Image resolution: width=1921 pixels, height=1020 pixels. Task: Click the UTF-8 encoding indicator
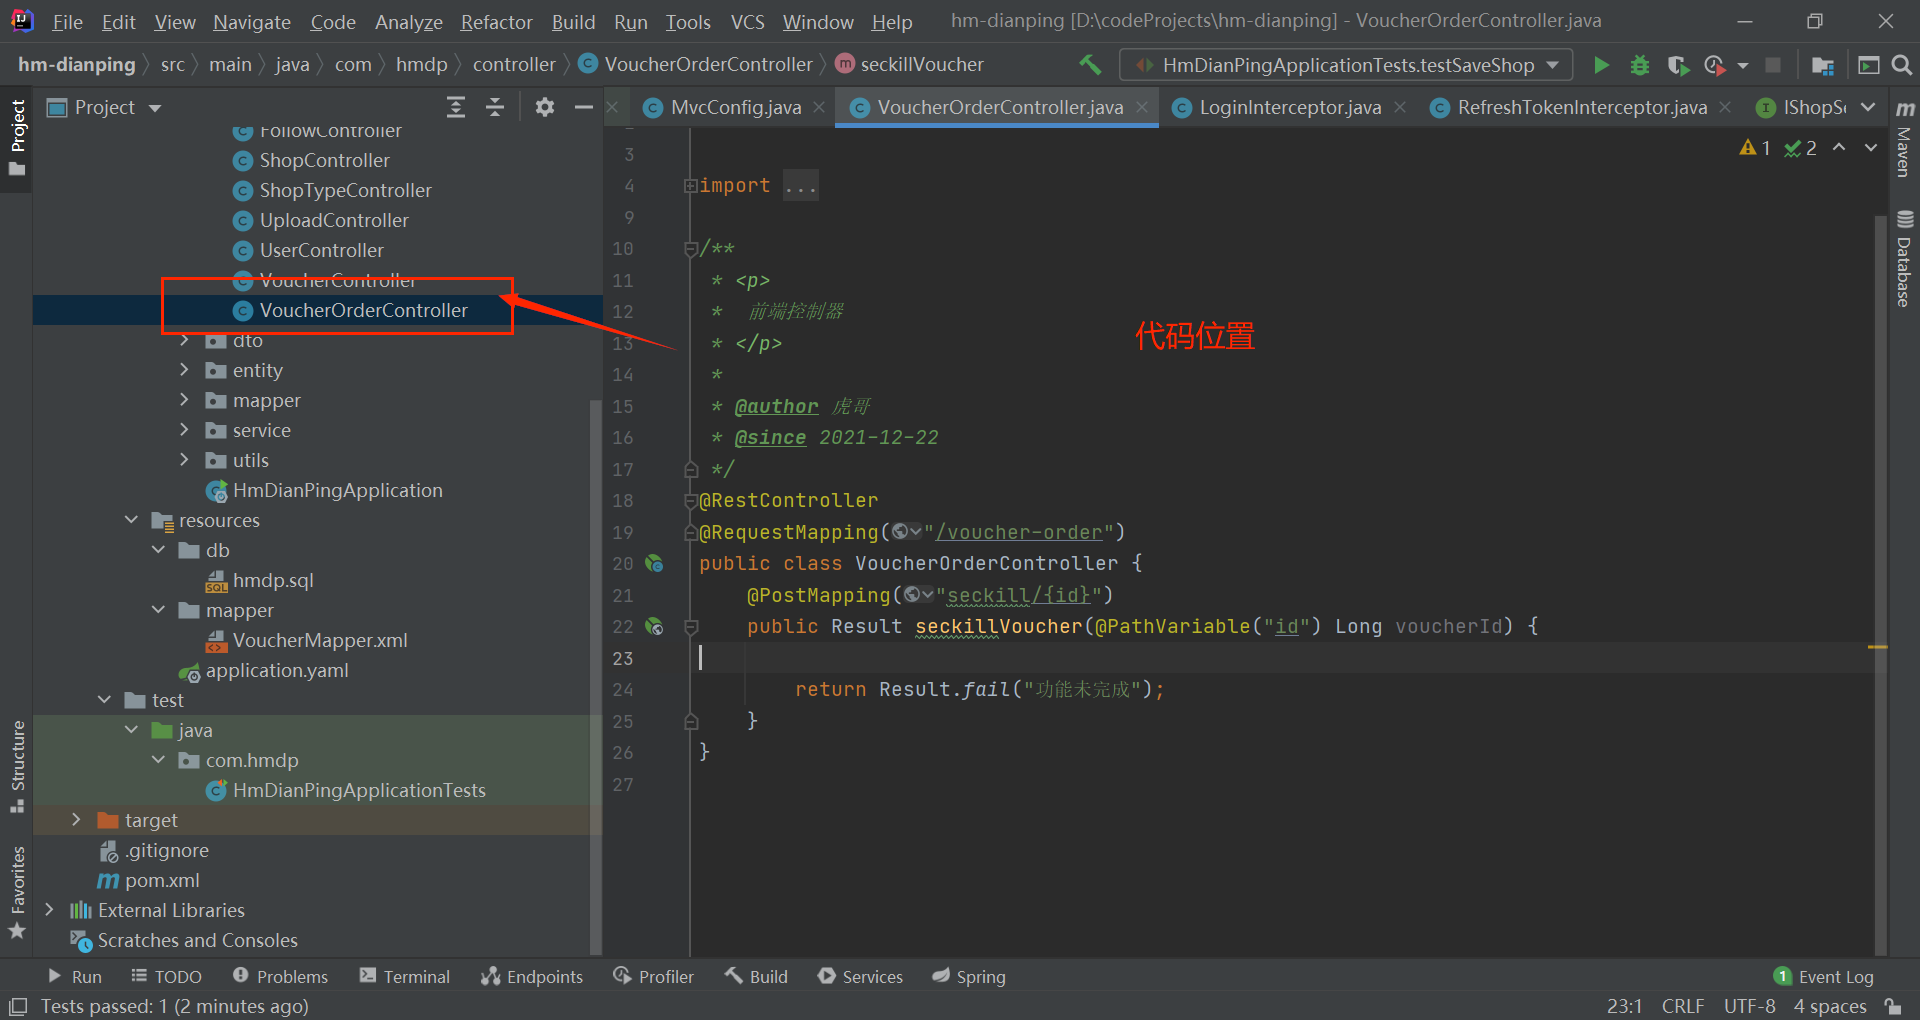coord(1750,1006)
